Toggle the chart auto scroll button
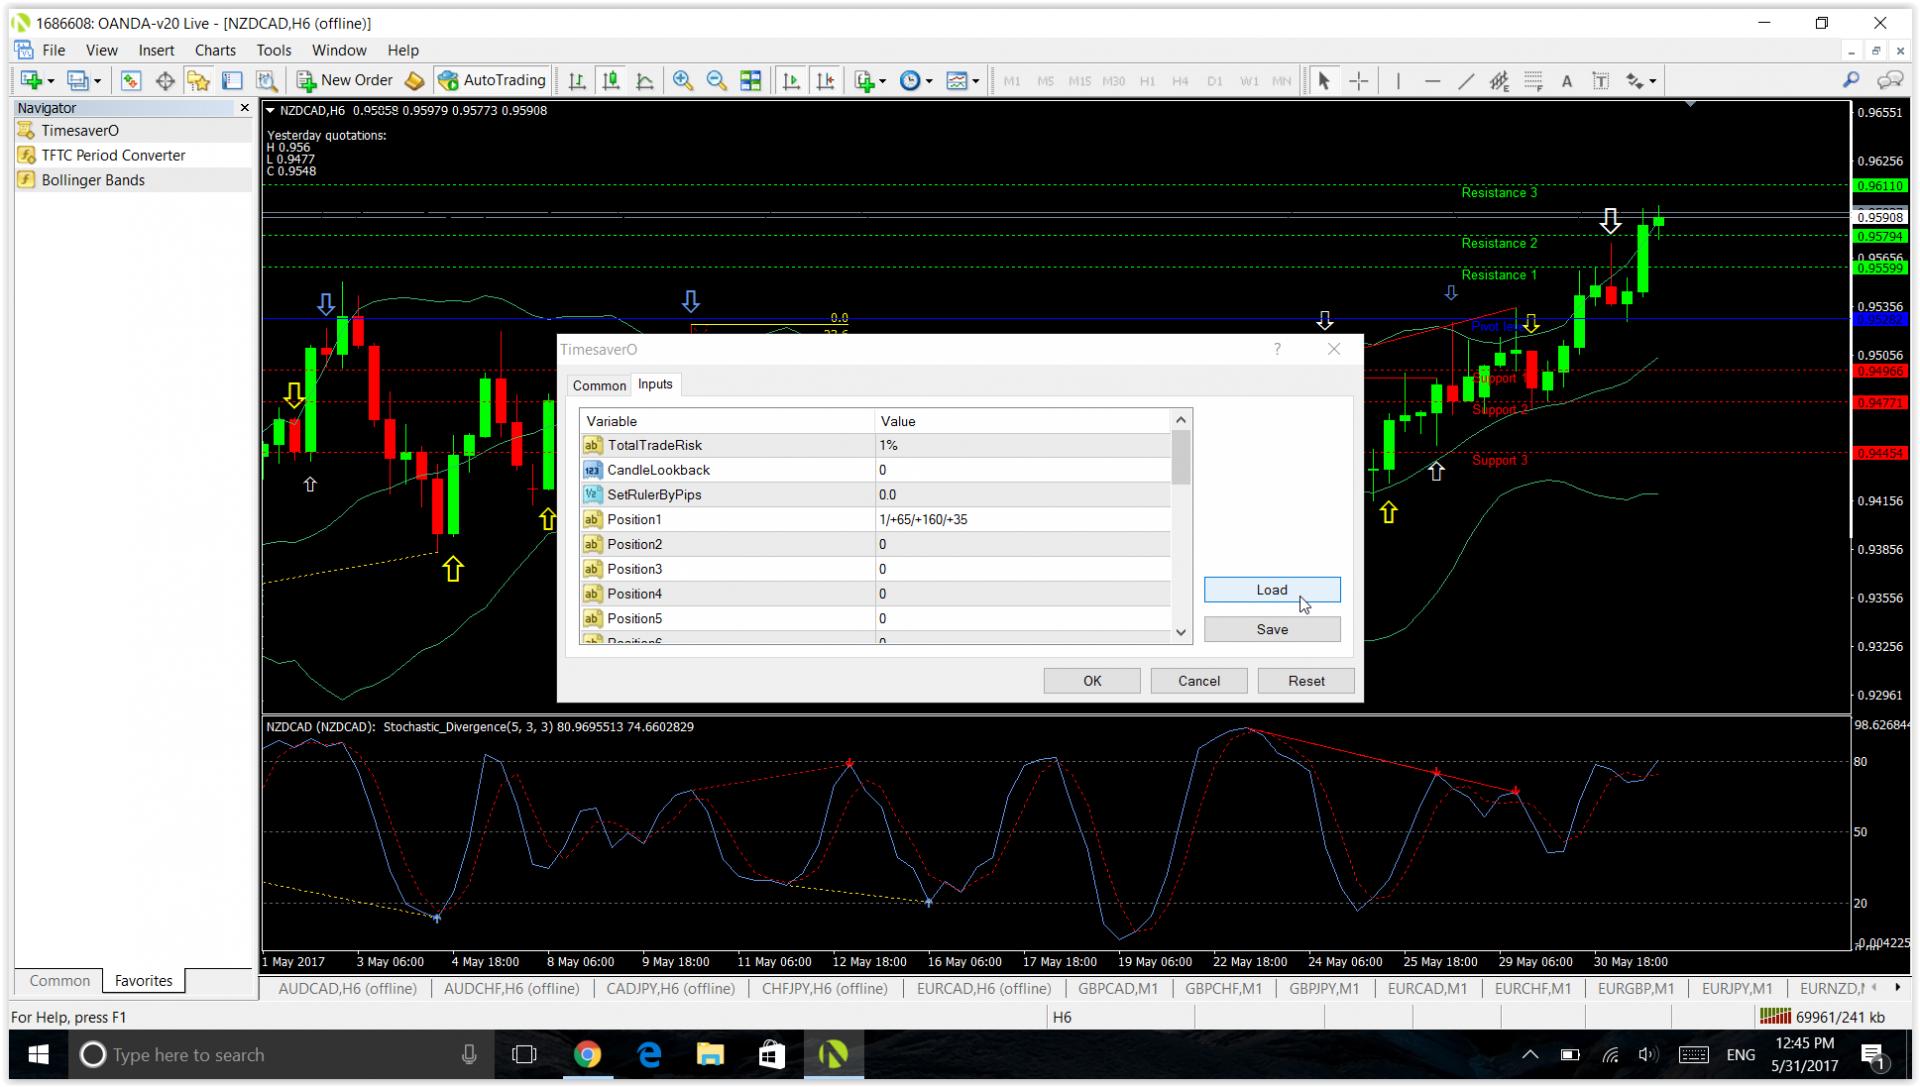The image size is (1920, 1087). coord(791,81)
